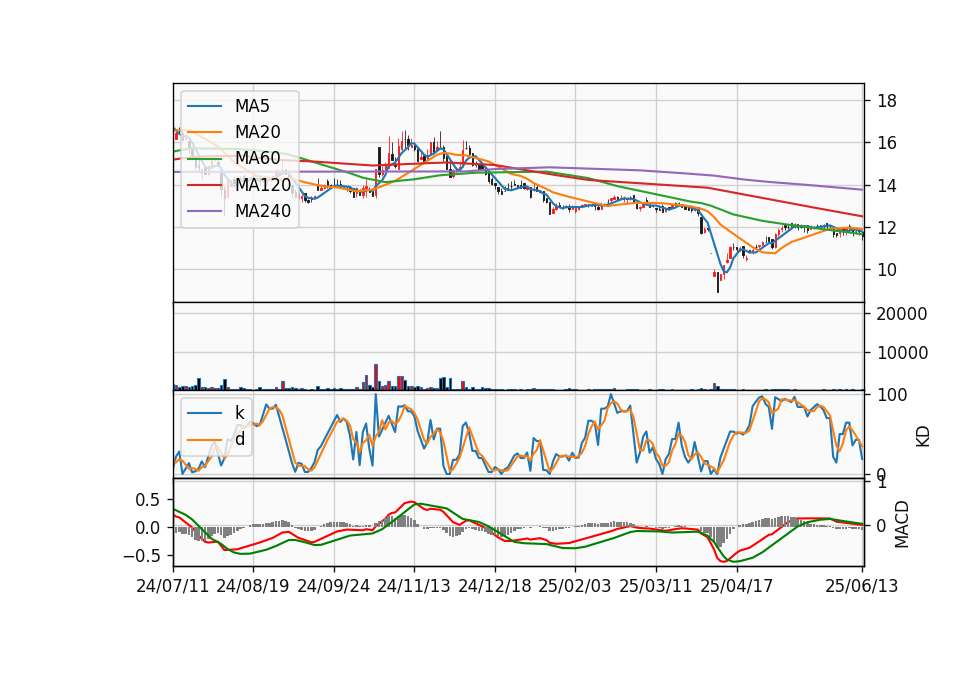
Task: Click the 'k' legend entry in KD panel
Action: tap(239, 413)
